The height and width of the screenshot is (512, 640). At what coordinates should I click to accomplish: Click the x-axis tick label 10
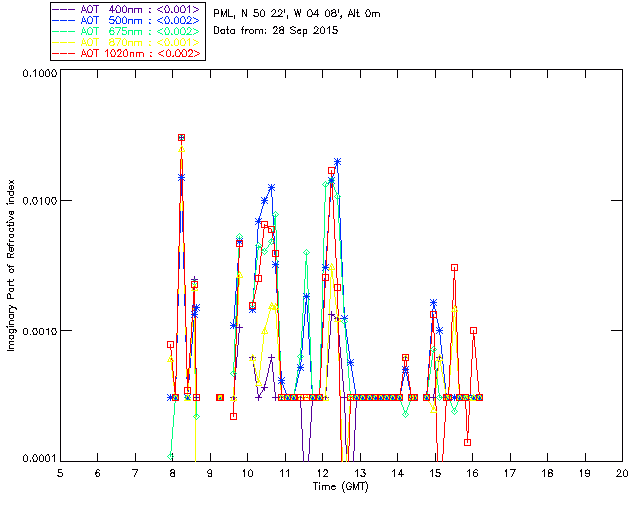click(247, 473)
